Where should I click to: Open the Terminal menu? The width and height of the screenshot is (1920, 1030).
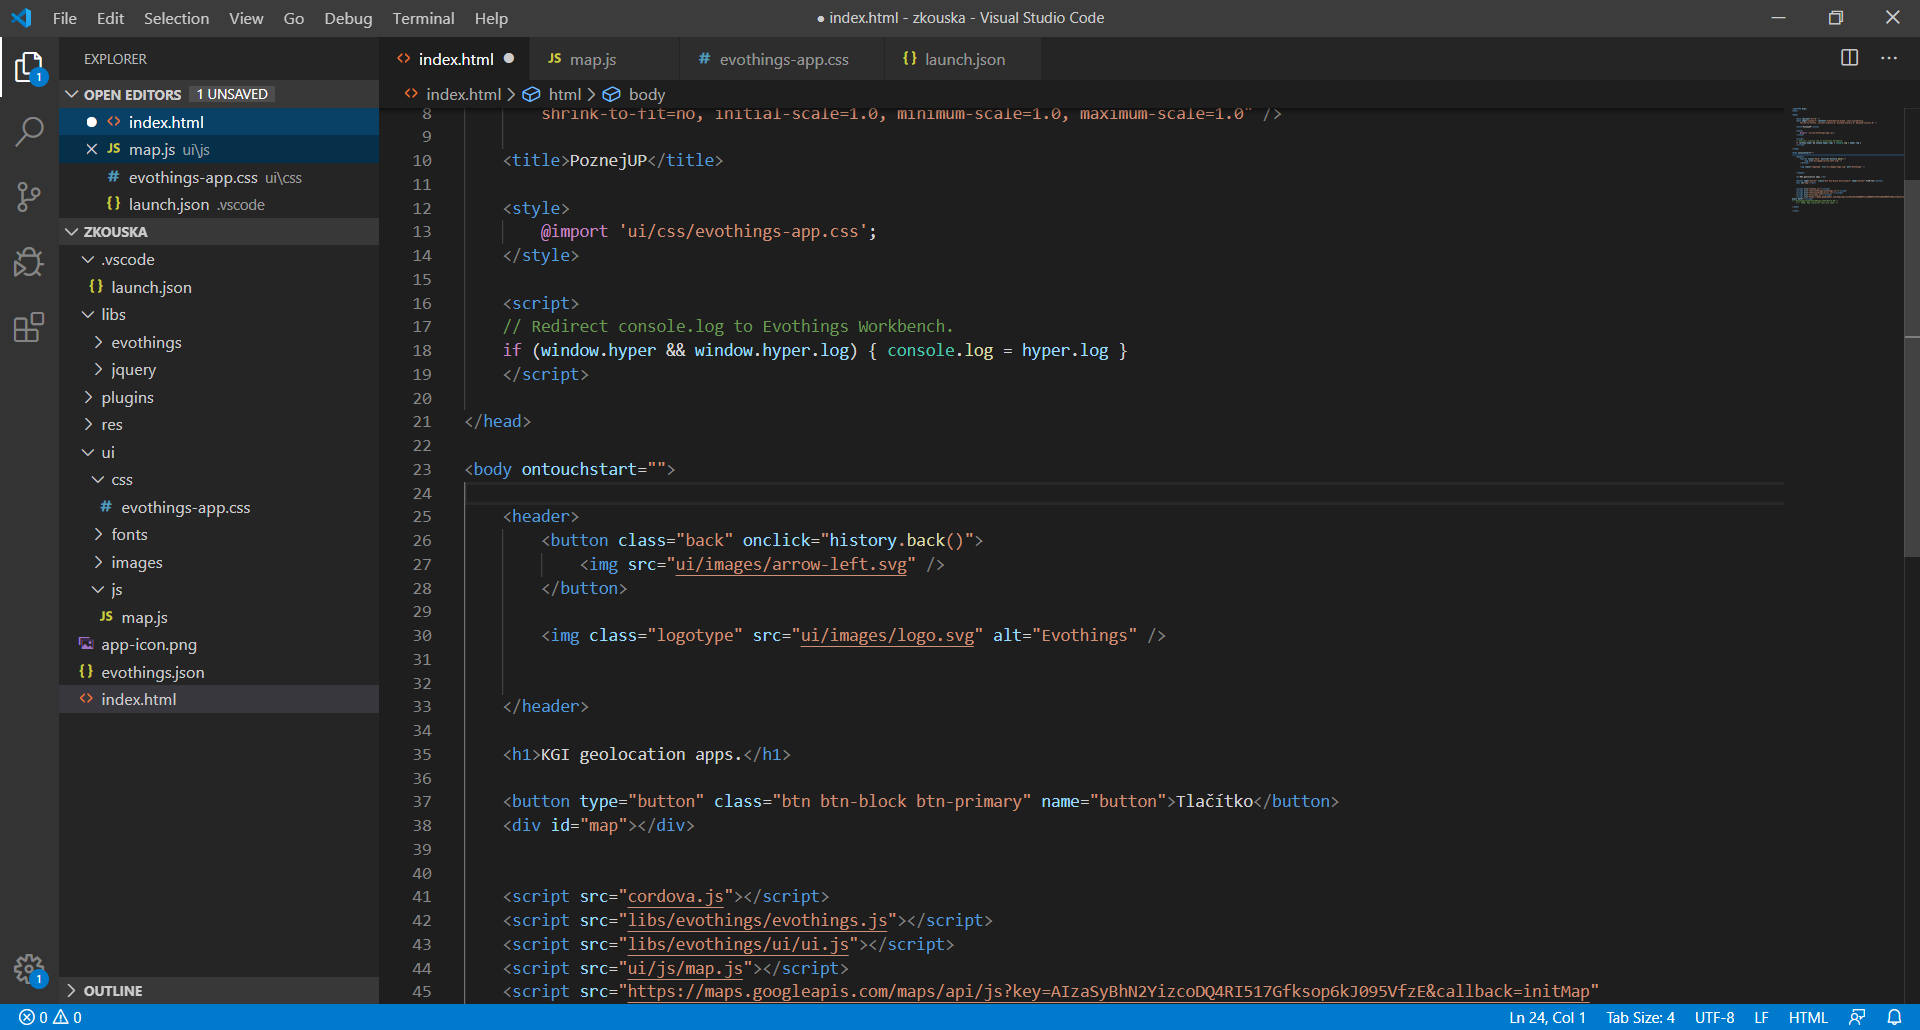pos(423,18)
